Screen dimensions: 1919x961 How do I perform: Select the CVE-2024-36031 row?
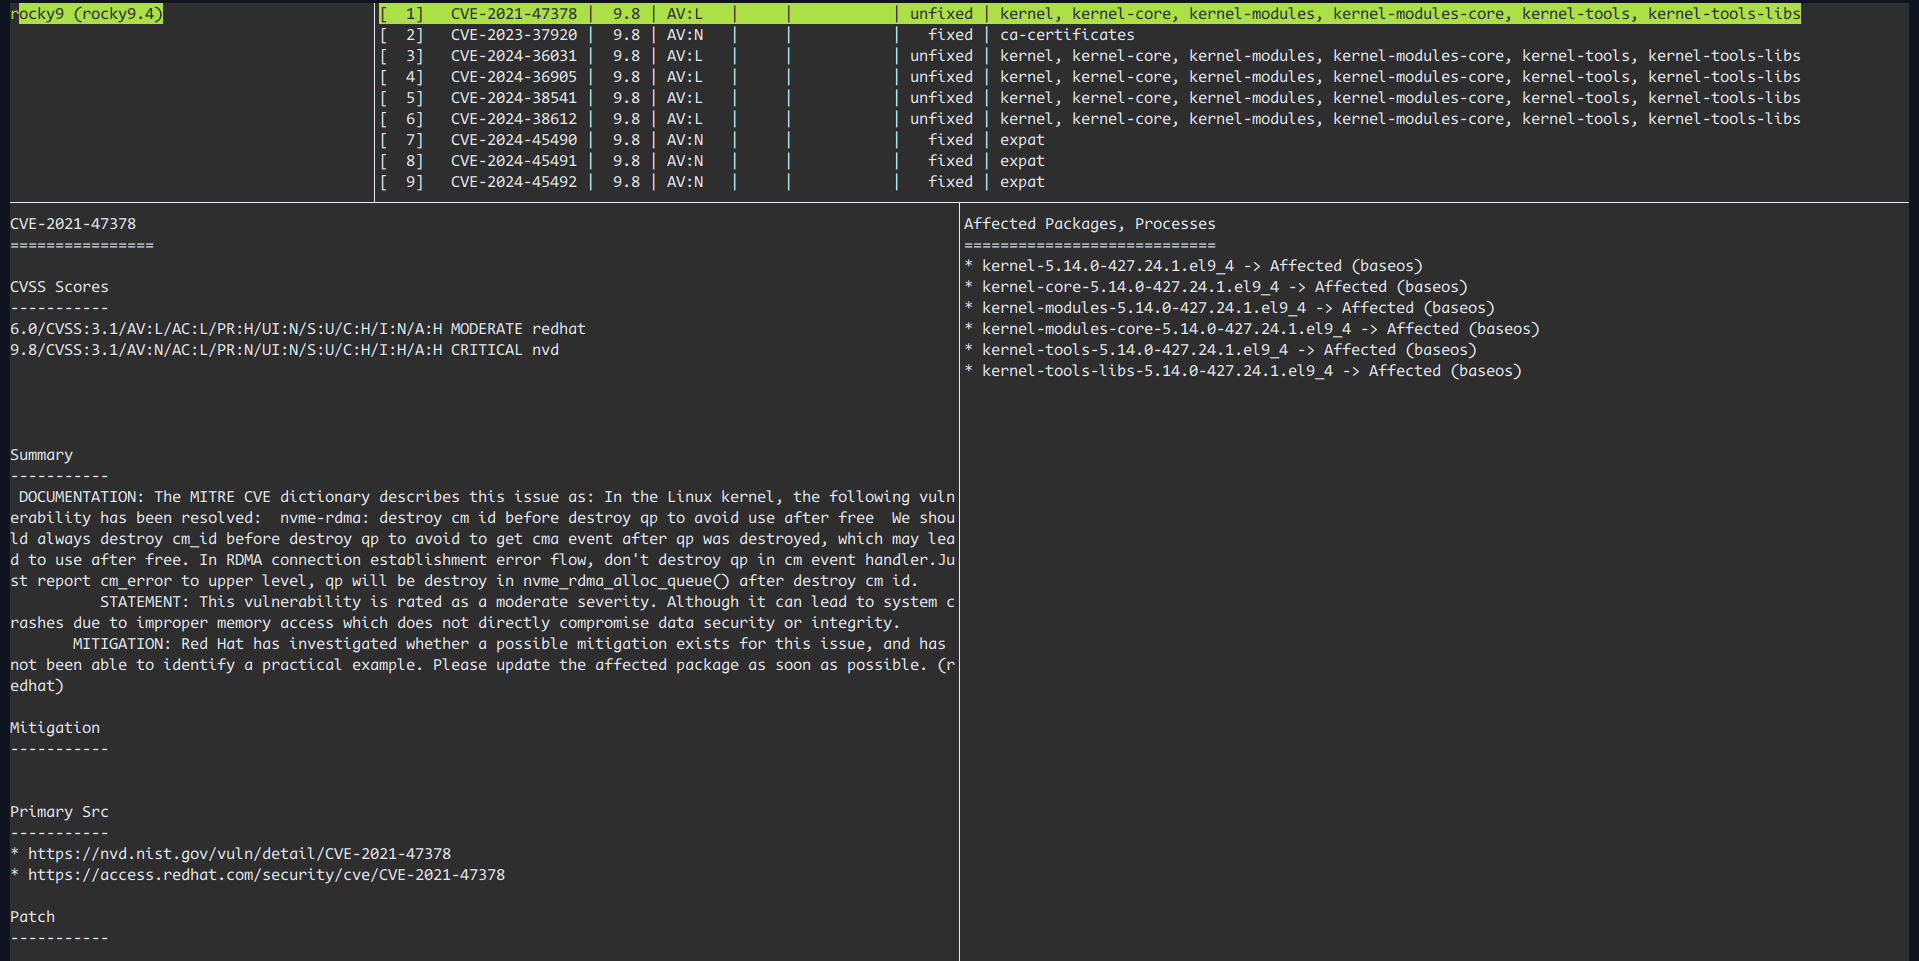514,55
